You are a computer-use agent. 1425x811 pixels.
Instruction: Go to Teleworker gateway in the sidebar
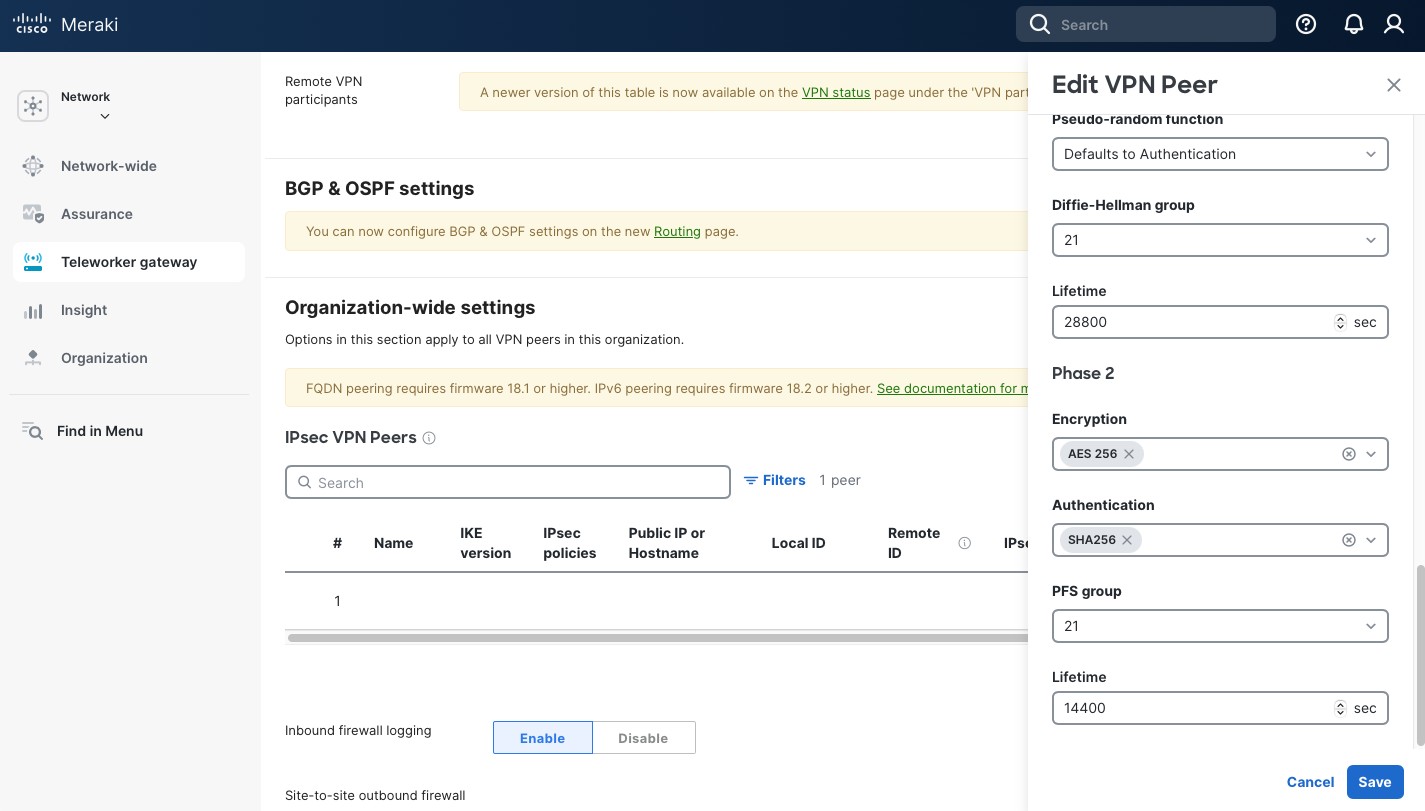click(x=129, y=262)
